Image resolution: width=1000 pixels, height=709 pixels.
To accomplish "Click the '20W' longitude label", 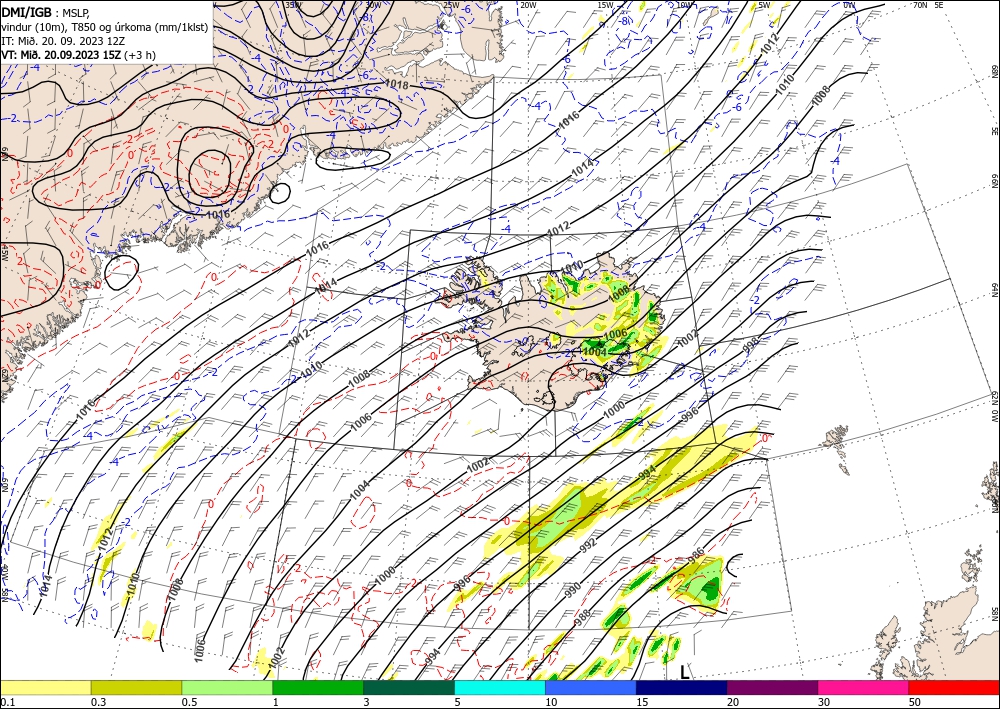I will [x=527, y=5].
